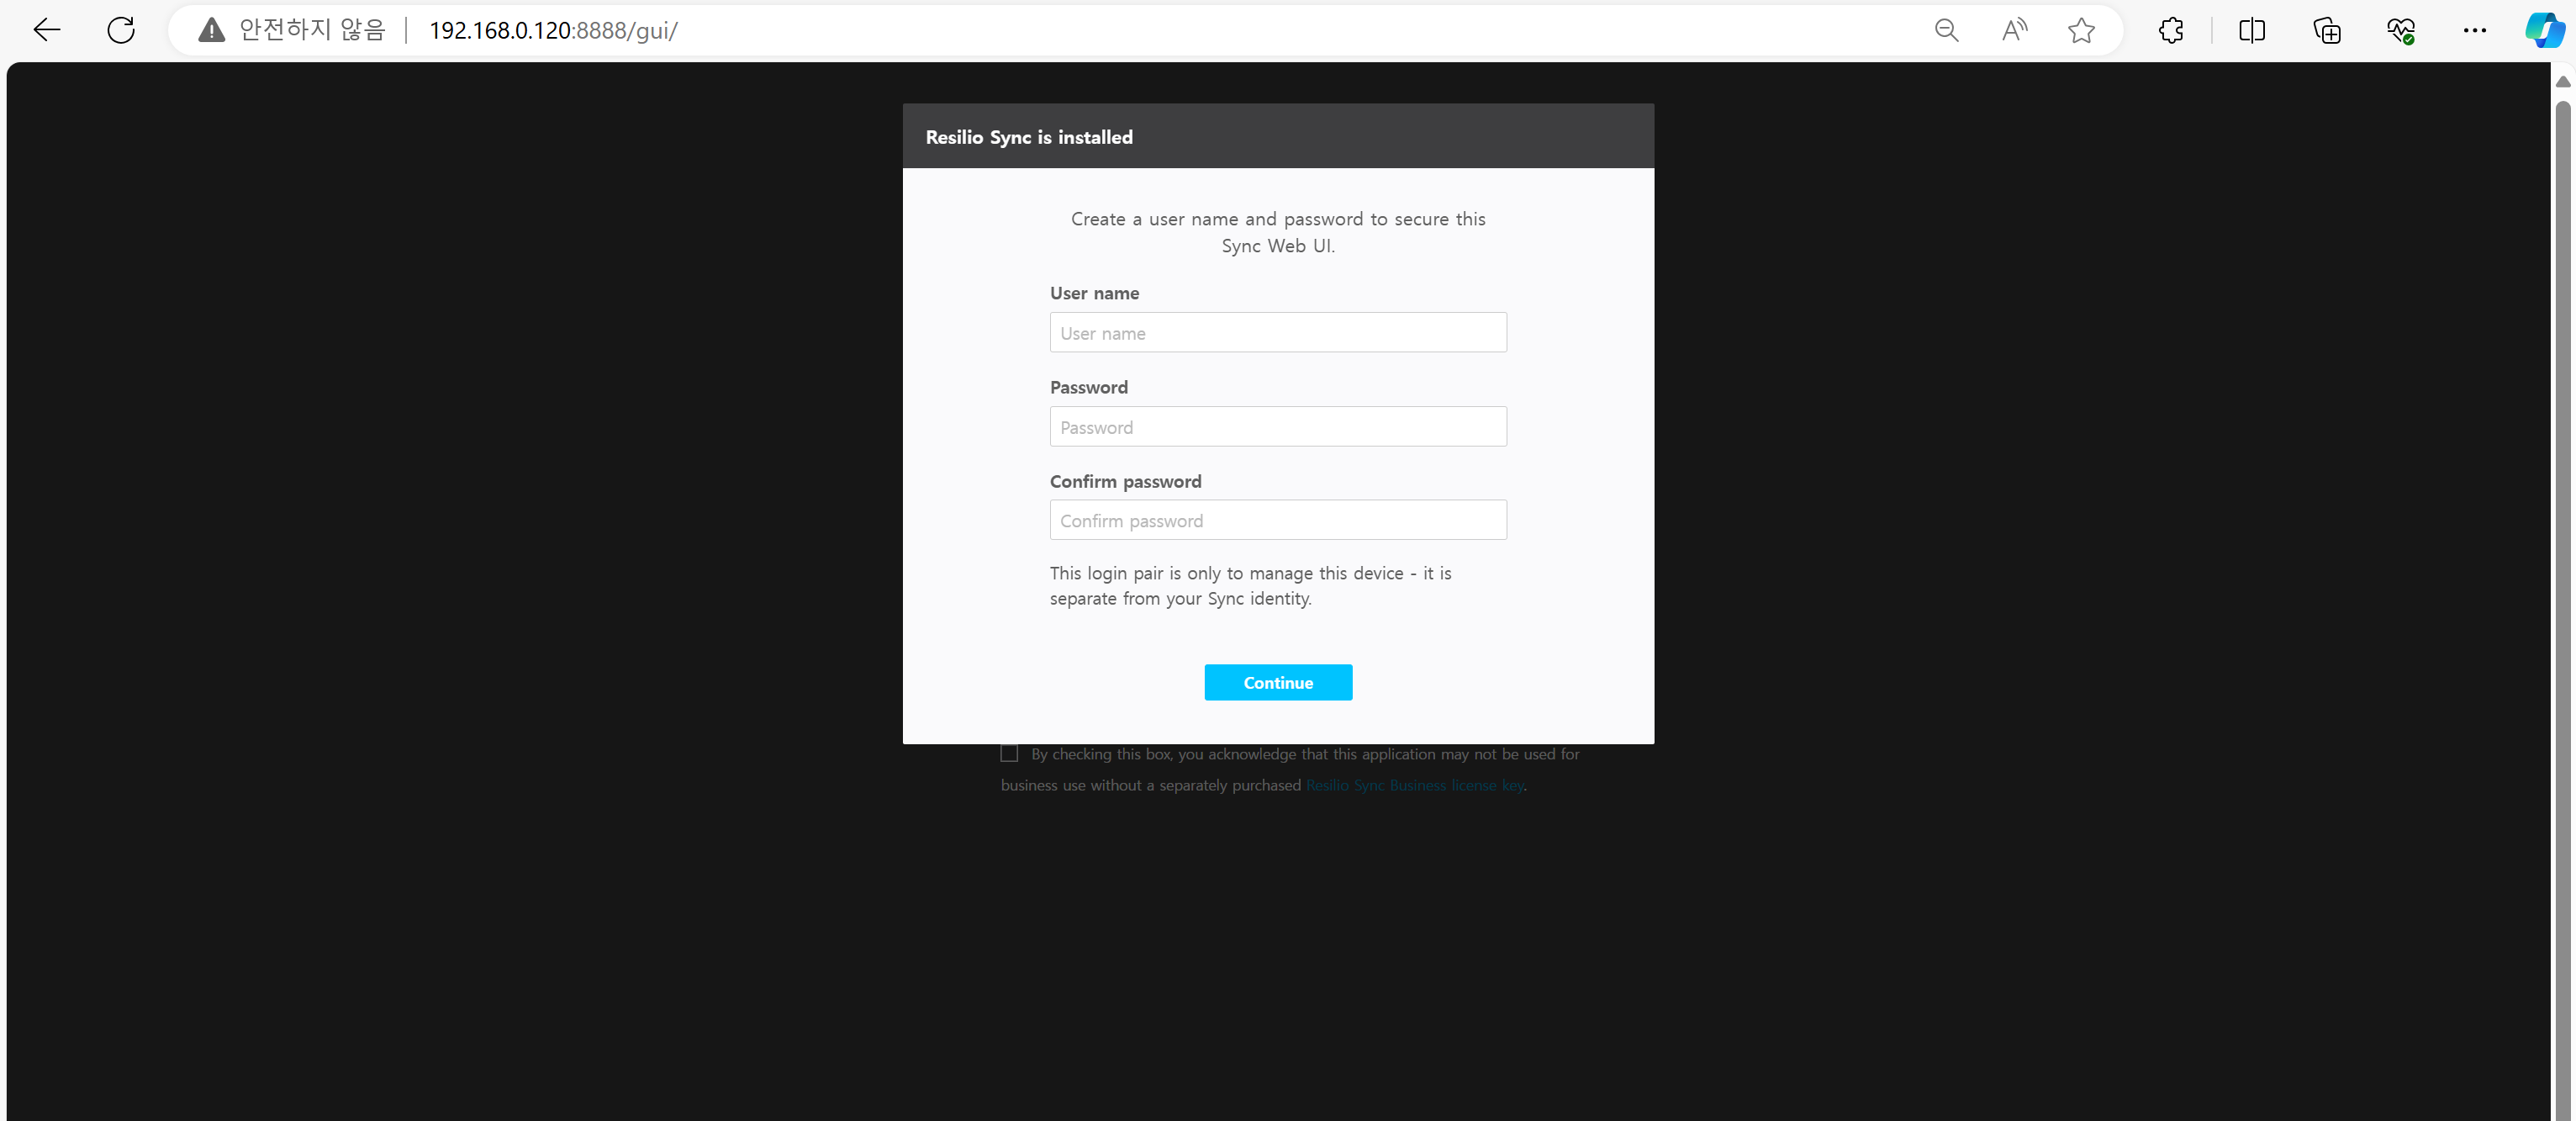The image size is (2576, 1121).
Task: Click the Confirm password input field
Action: tap(1278, 520)
